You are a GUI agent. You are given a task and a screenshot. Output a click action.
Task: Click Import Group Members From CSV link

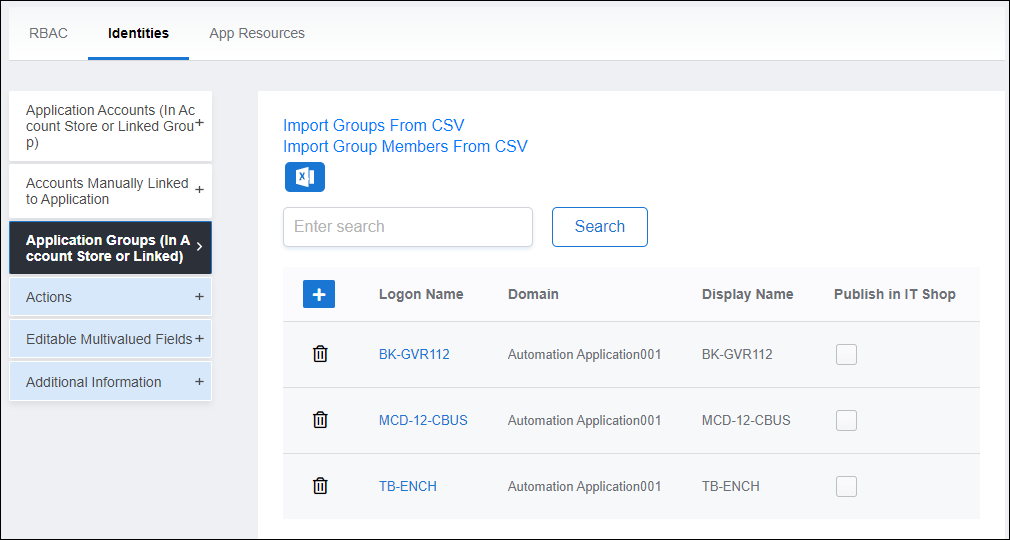405,146
